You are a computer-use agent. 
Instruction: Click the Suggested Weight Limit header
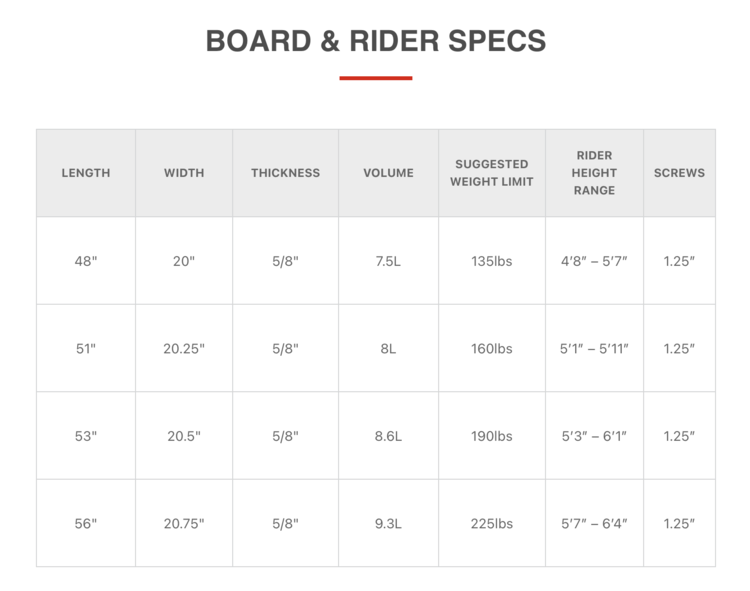[x=491, y=173]
